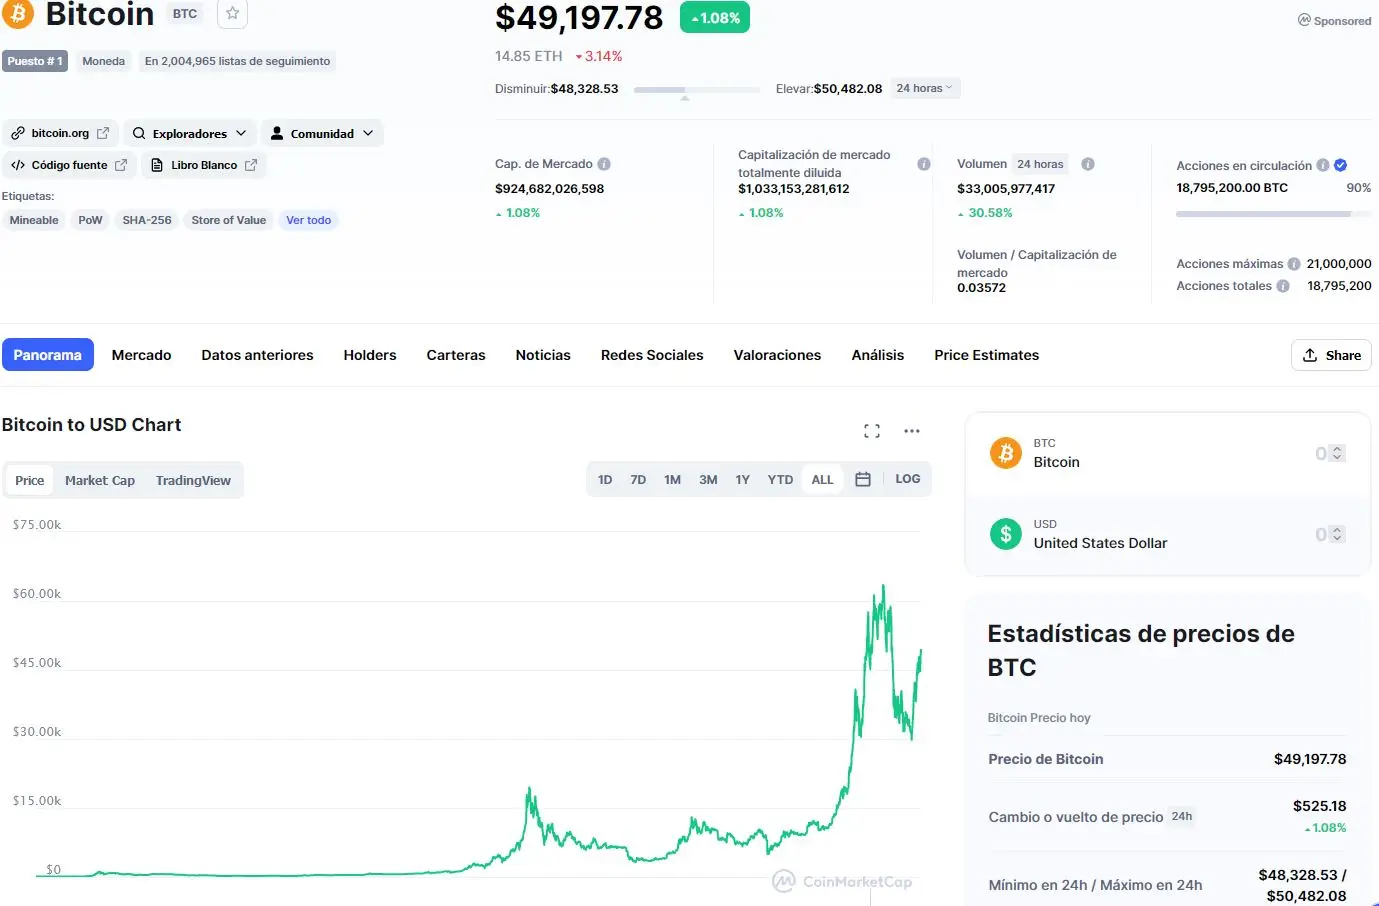Click the Moneda category tag
This screenshot has height=906, width=1379.
point(104,61)
